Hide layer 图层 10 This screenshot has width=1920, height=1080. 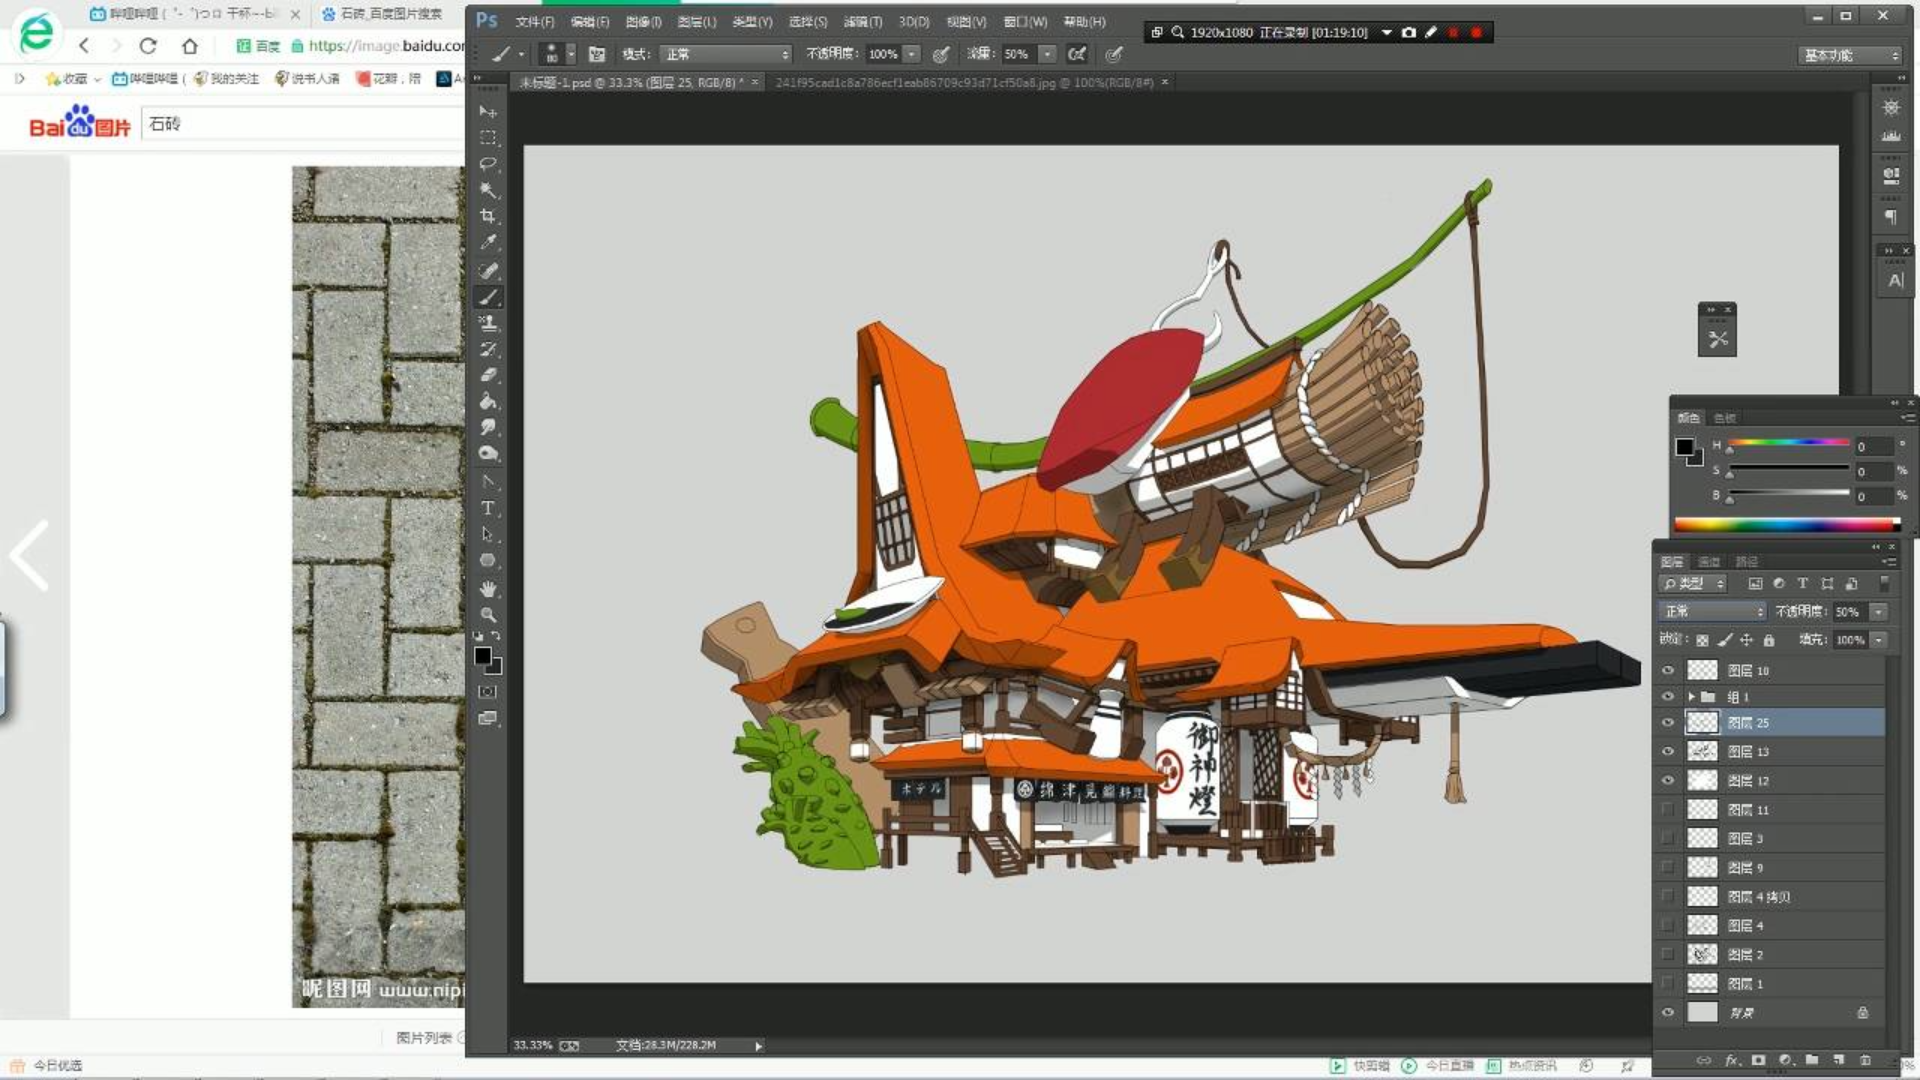1667,671
